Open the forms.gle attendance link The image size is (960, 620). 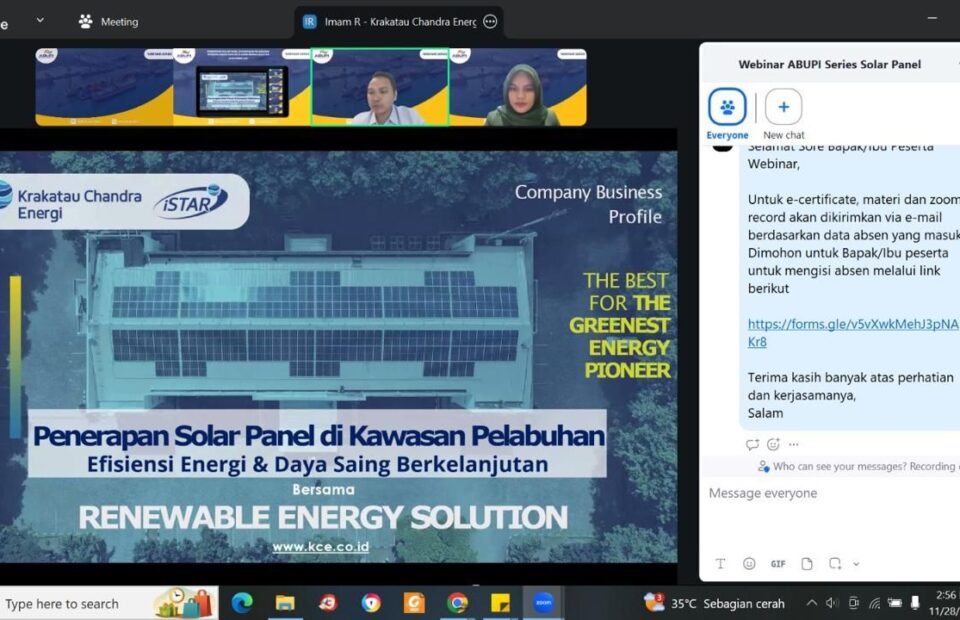pos(852,332)
